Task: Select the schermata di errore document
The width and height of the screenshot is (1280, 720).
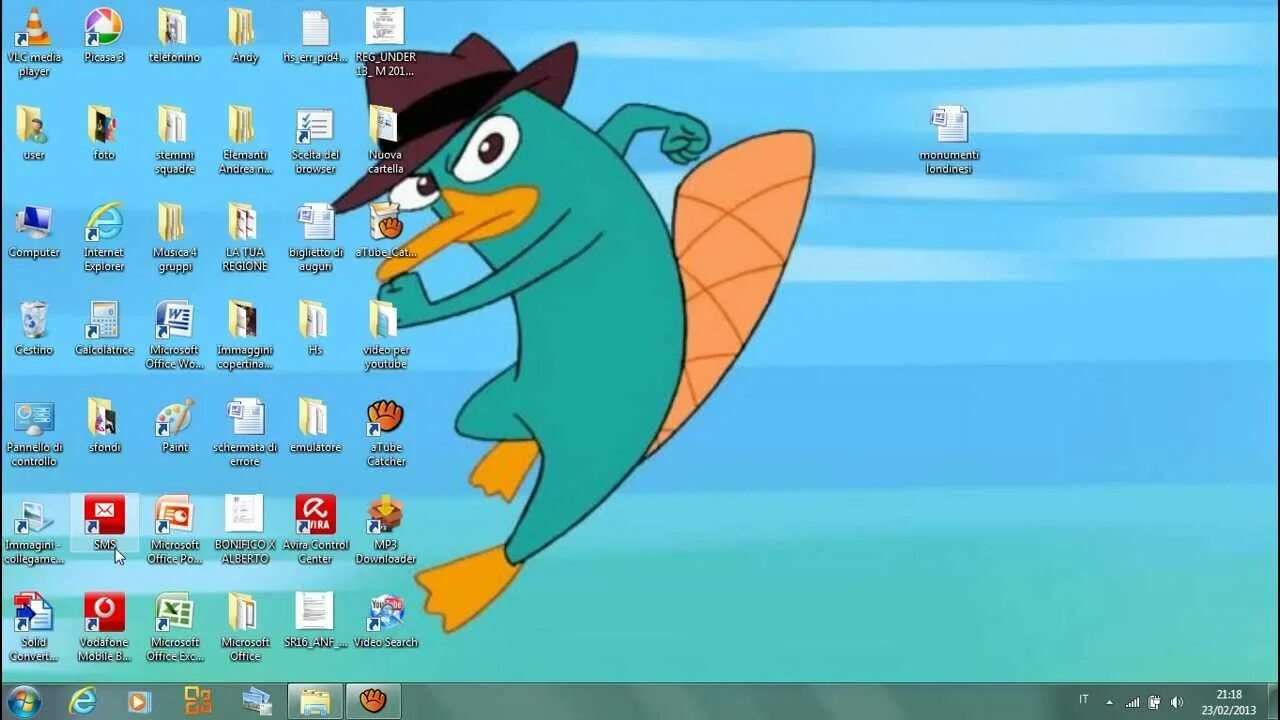Action: pyautogui.click(x=244, y=432)
